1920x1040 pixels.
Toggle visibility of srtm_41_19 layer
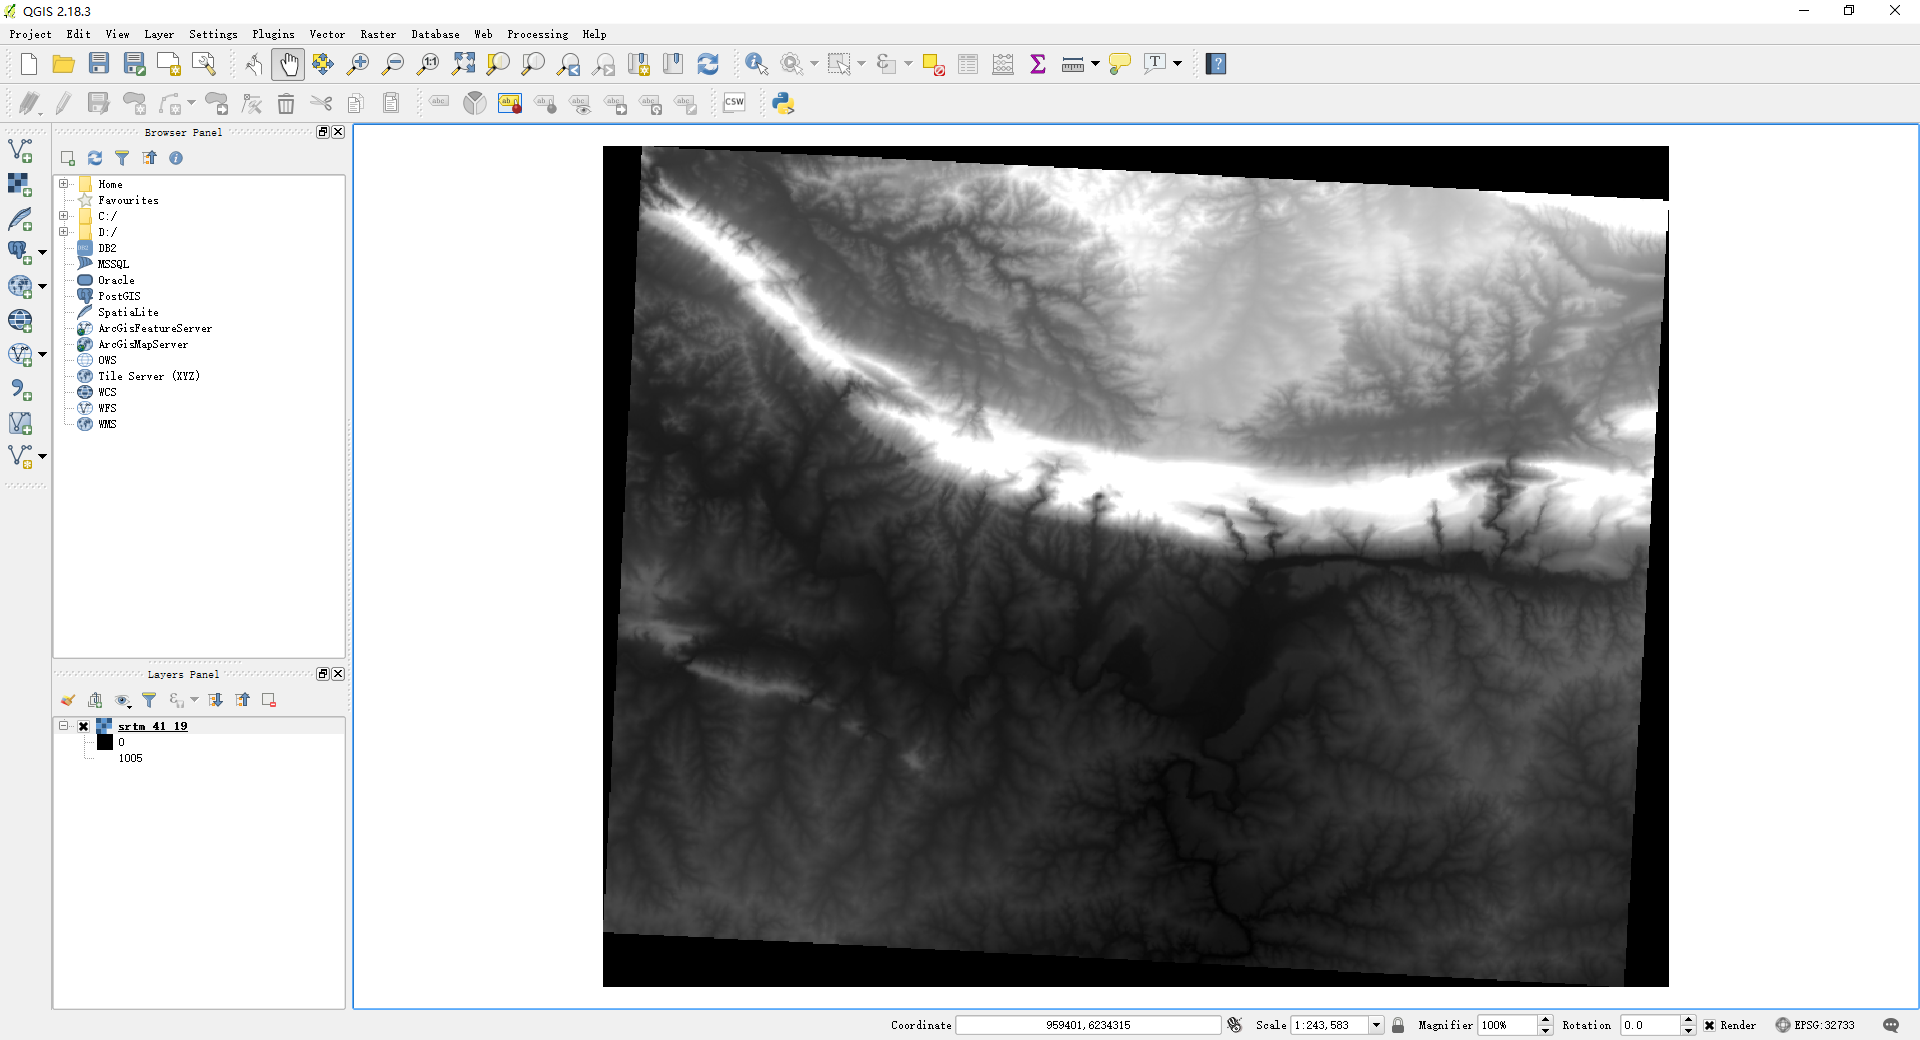pos(84,727)
